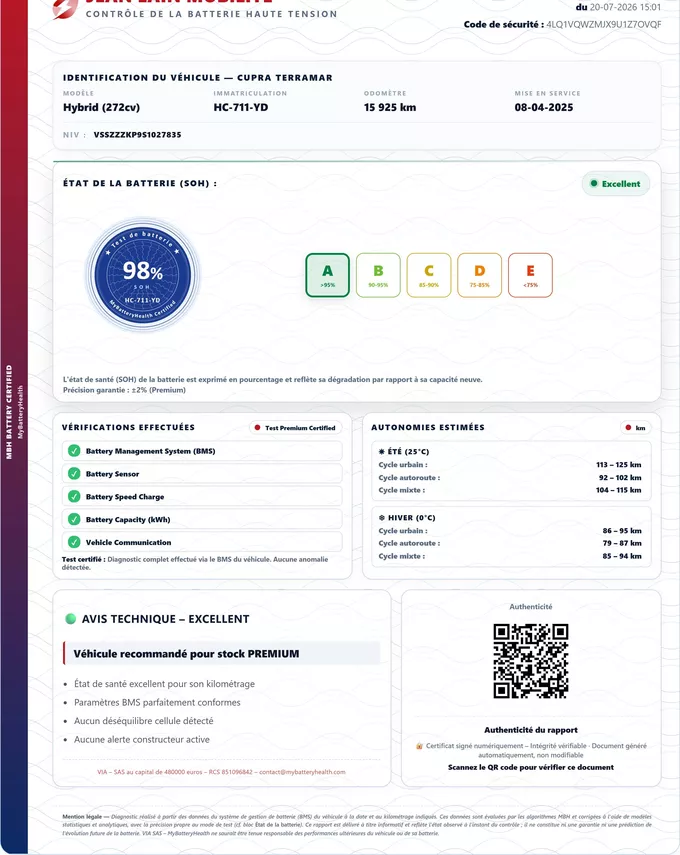Click the km unit badge
Viewport: 680px width, 855px height.
click(x=635, y=428)
